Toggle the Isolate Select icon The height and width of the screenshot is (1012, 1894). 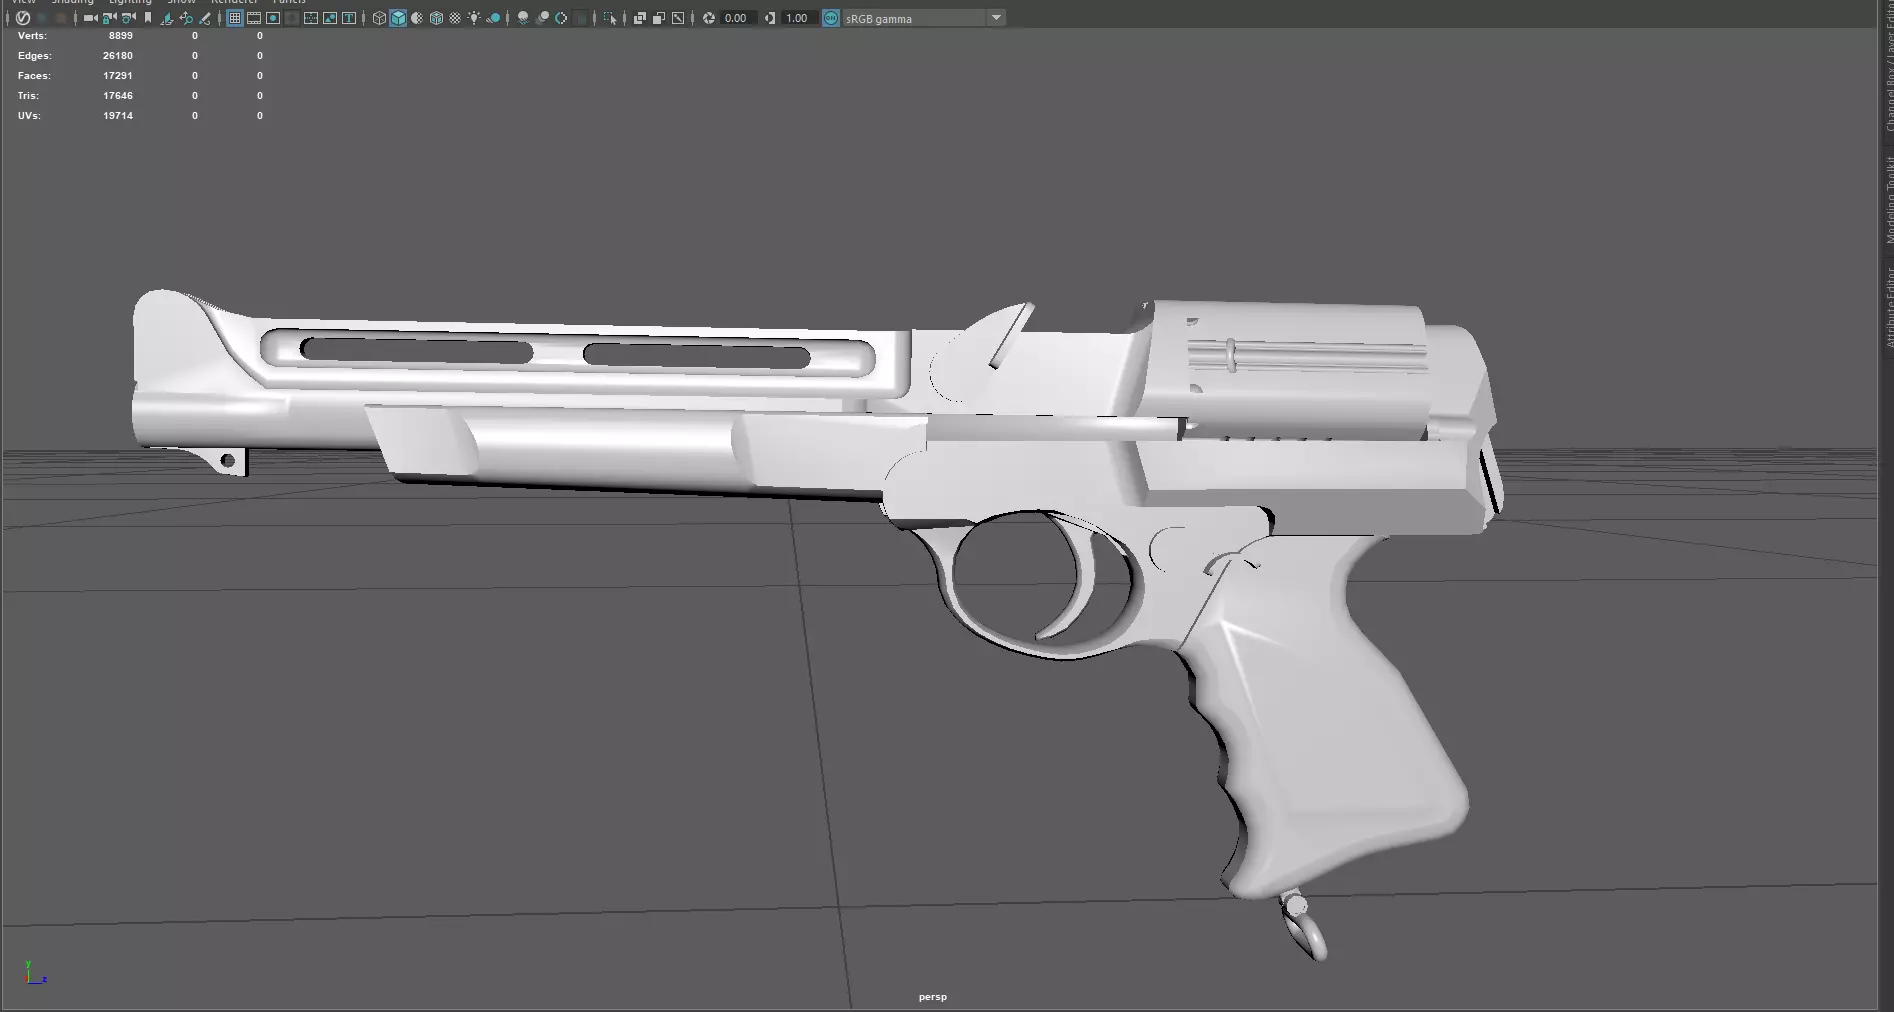tap(610, 18)
